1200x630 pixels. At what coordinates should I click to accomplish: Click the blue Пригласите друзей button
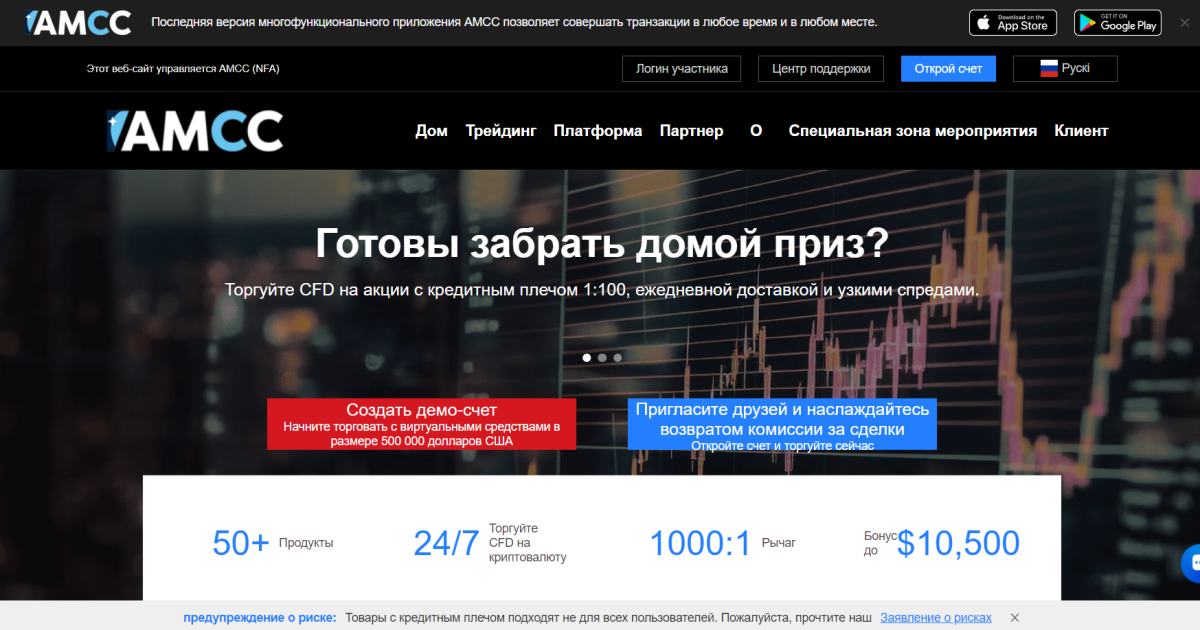(x=782, y=424)
